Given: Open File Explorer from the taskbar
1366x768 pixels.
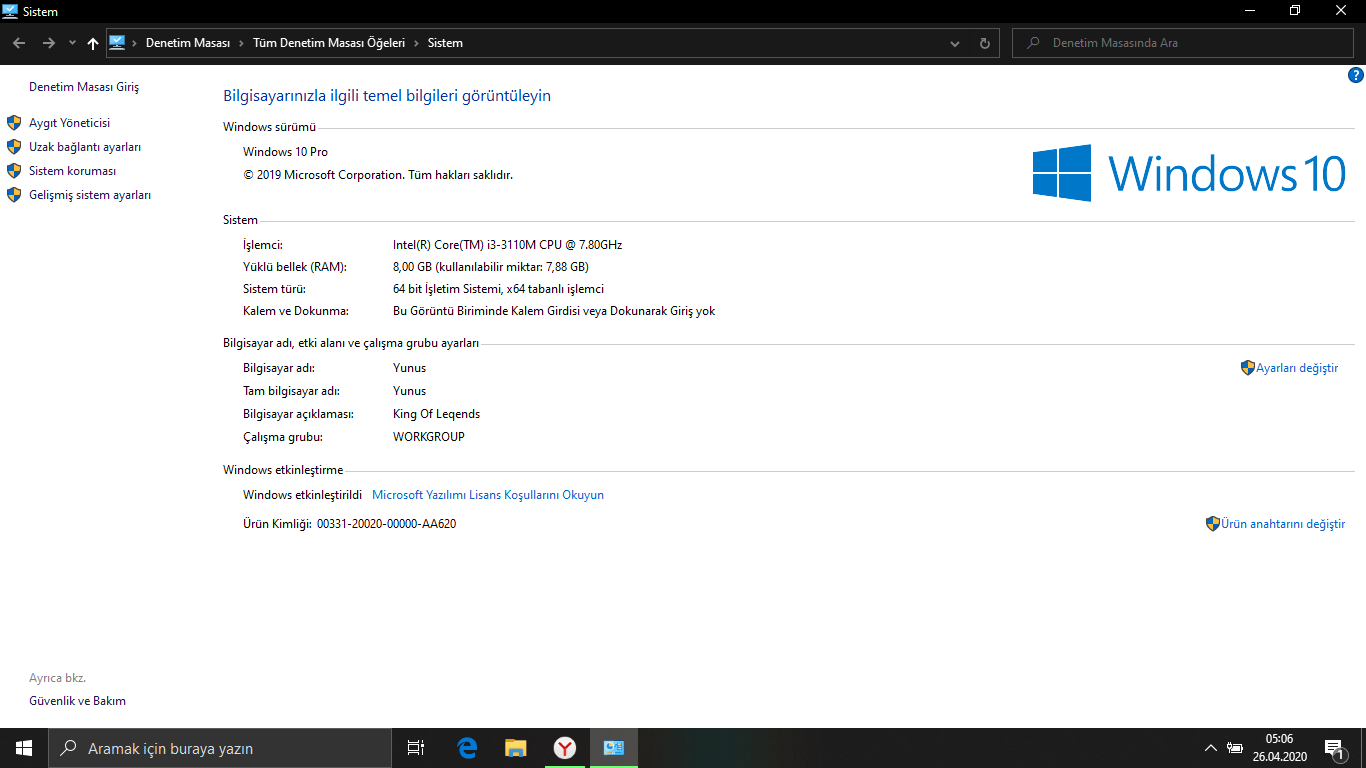Looking at the screenshot, I should (x=516, y=748).
